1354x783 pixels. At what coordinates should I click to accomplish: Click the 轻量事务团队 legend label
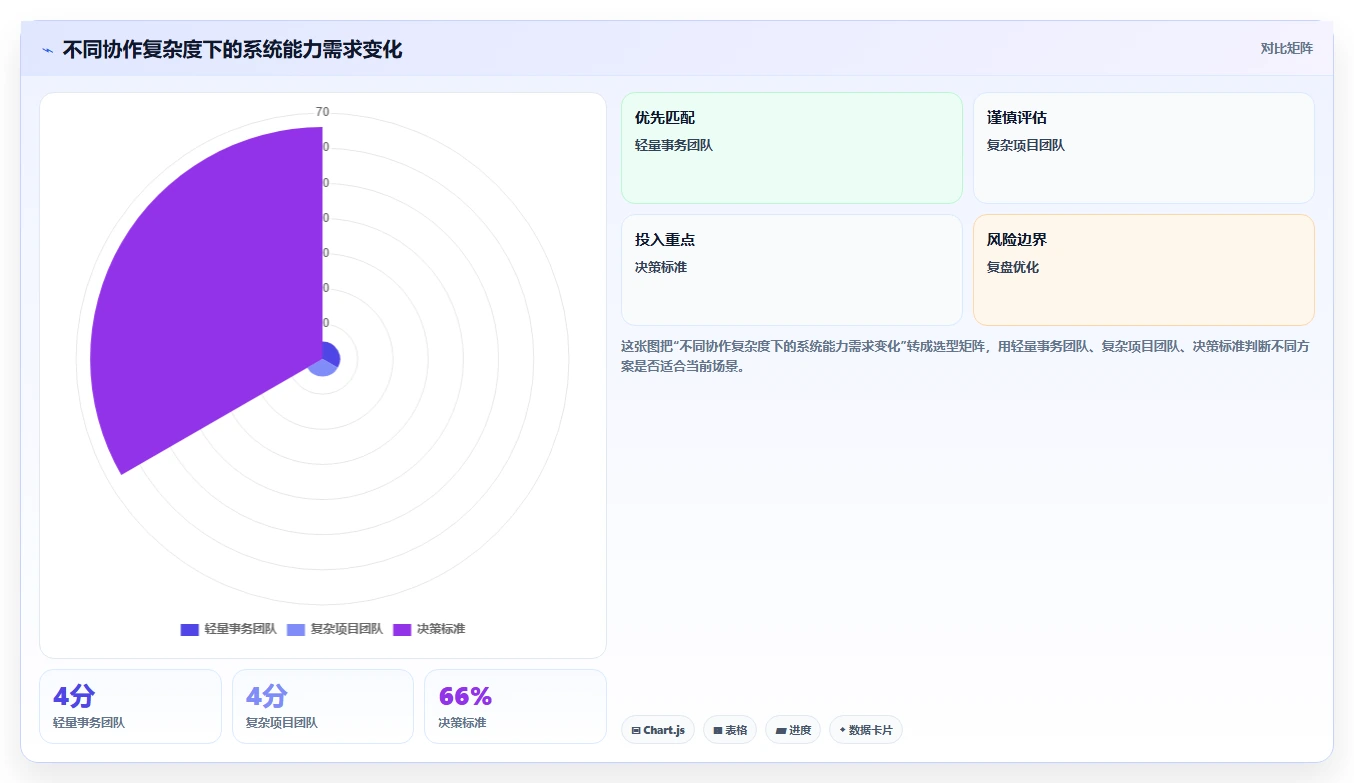click(240, 629)
